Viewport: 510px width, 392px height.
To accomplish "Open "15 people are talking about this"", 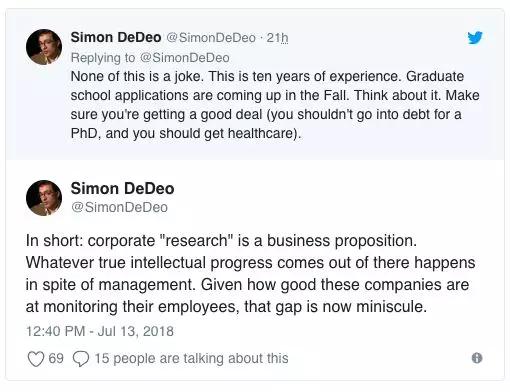I will (x=192, y=359).
